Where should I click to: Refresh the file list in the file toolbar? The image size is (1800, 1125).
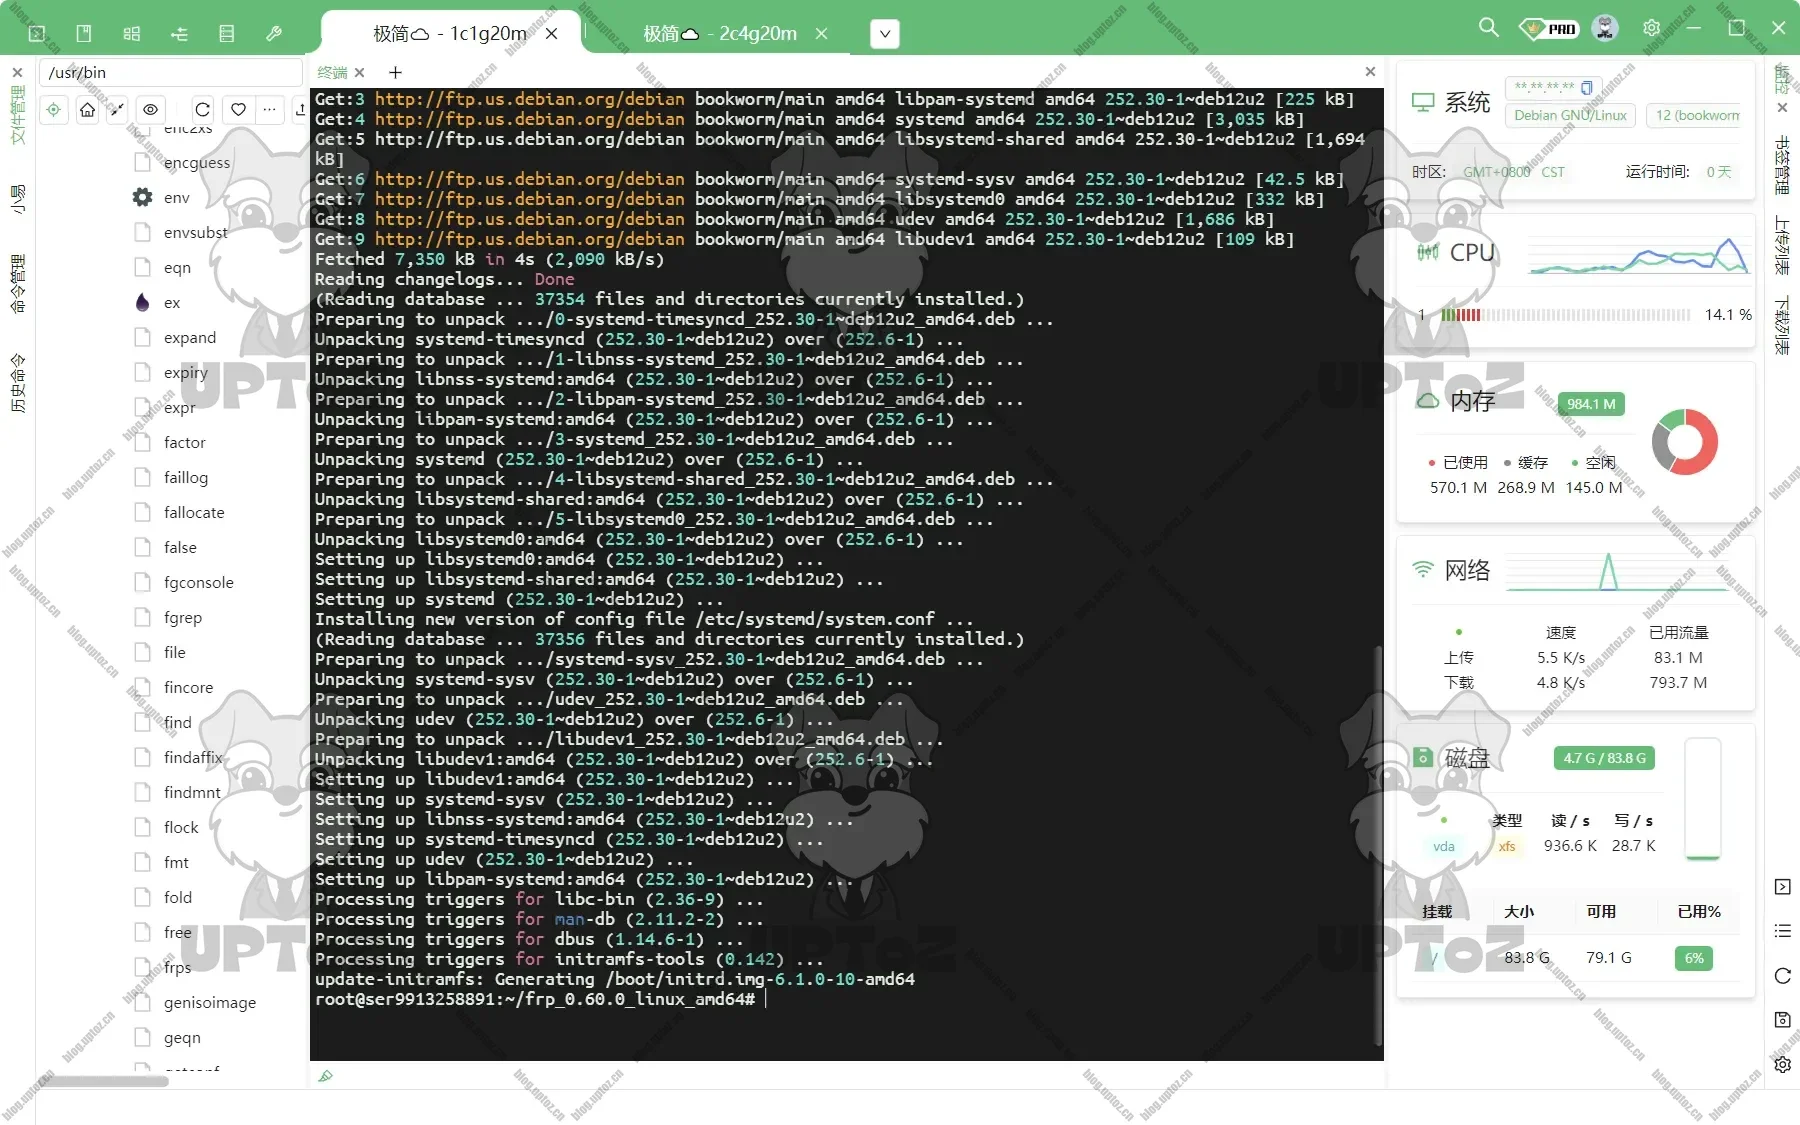203,109
